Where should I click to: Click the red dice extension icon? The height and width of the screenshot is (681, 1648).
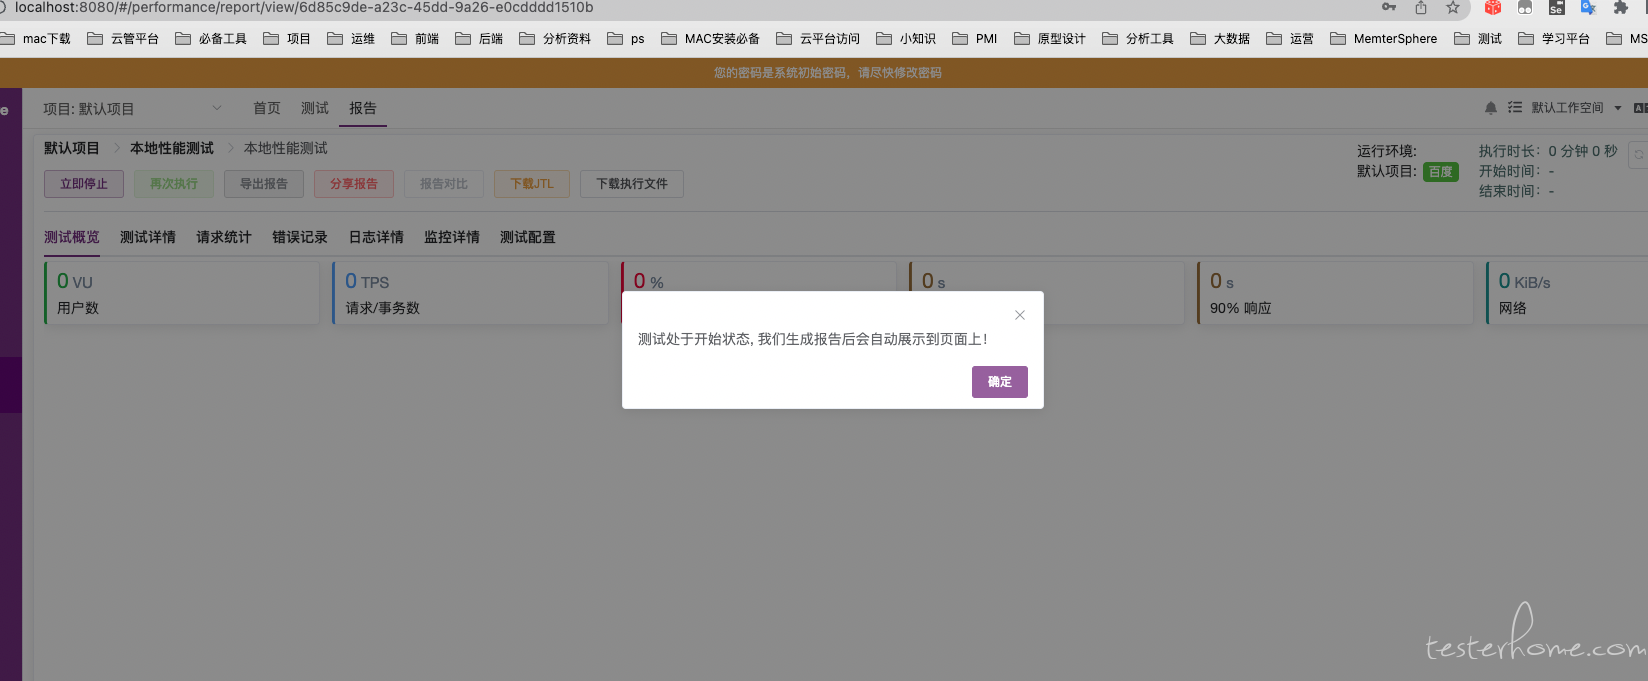(1493, 7)
